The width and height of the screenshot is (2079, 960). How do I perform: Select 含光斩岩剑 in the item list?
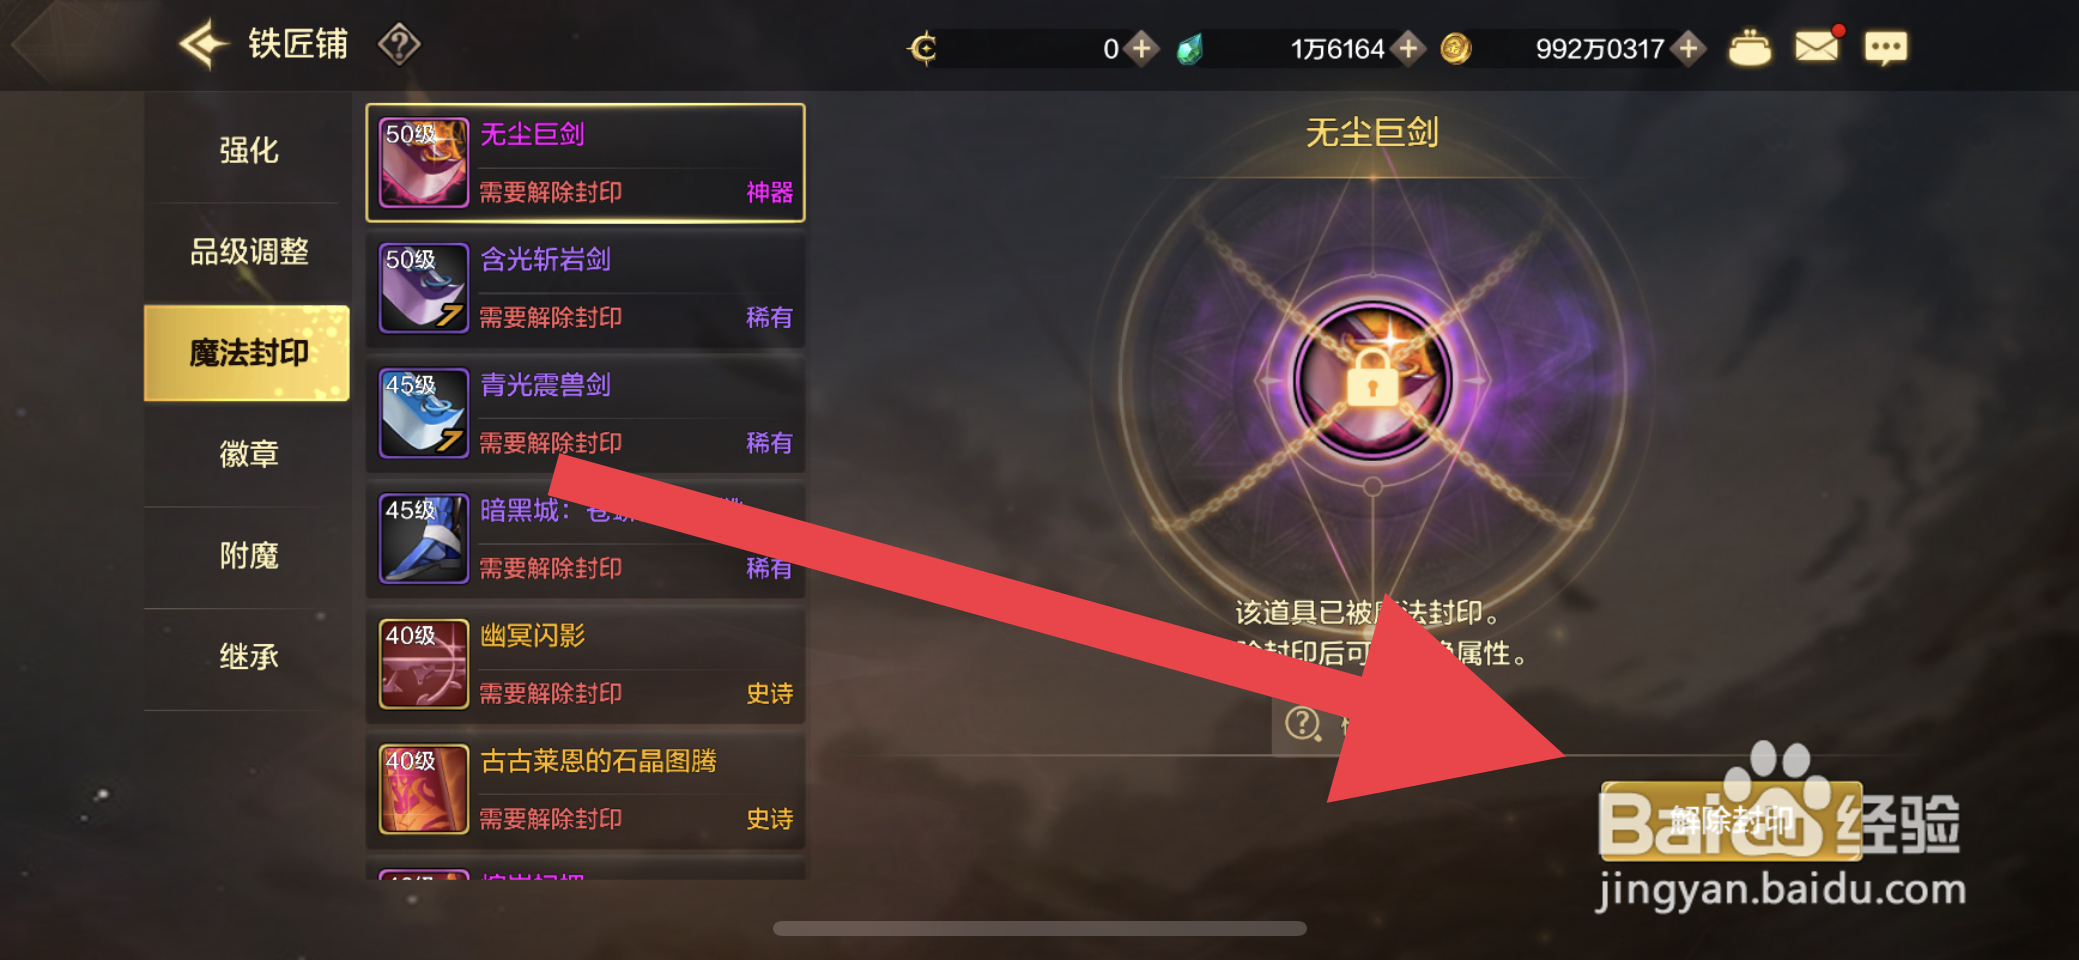[x=586, y=288]
